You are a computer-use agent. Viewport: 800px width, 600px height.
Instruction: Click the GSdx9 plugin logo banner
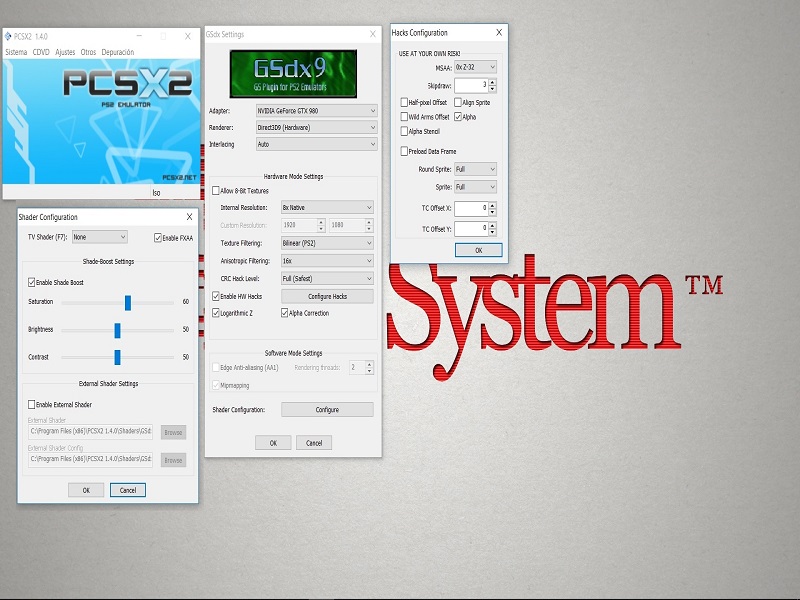293,74
